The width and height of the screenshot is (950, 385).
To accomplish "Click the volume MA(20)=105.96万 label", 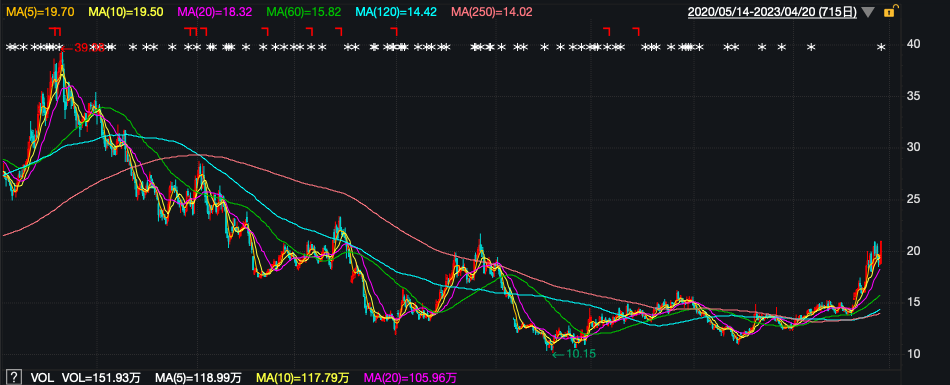I will point(410,378).
